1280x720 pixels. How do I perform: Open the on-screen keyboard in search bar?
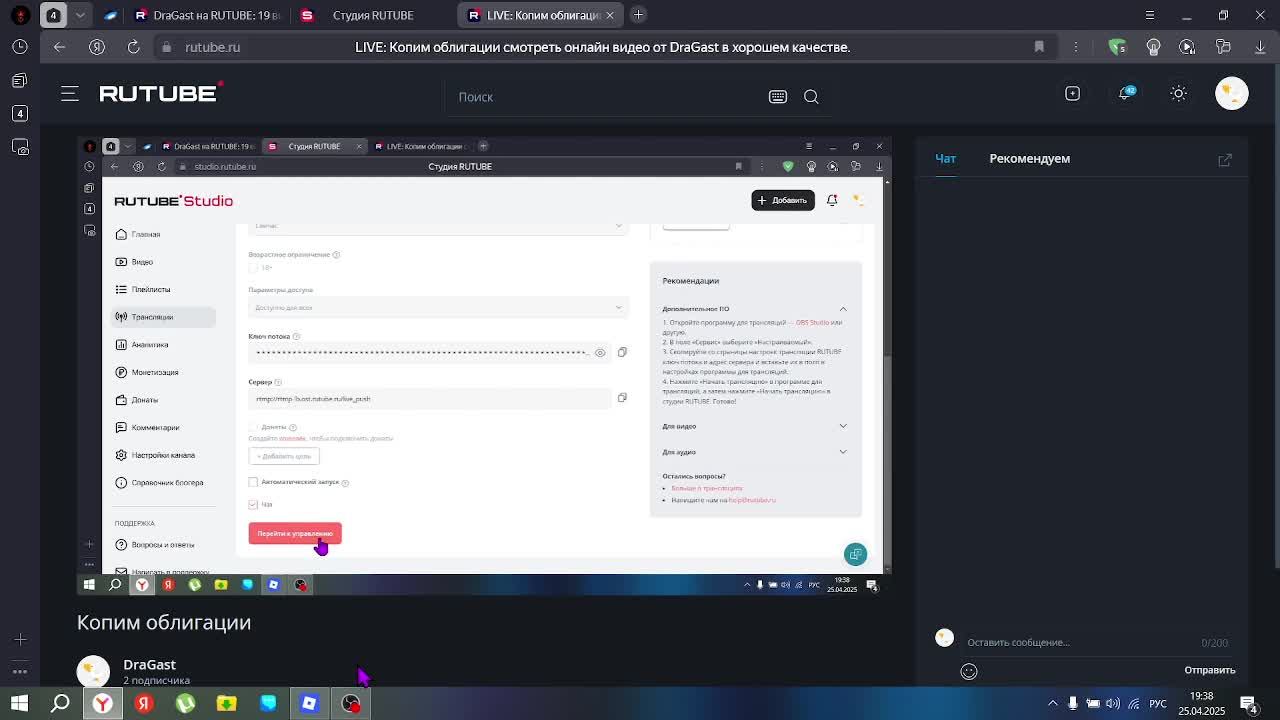pyautogui.click(x=778, y=96)
